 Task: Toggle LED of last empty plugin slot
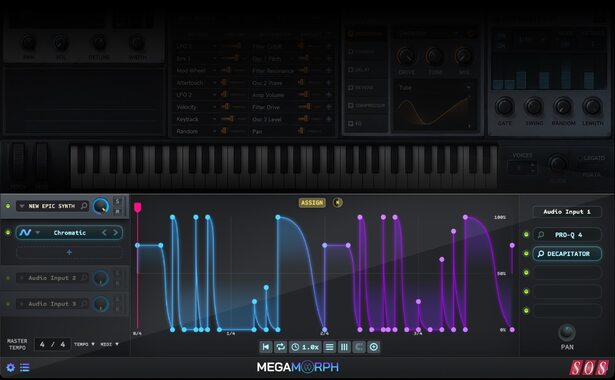coord(526,311)
